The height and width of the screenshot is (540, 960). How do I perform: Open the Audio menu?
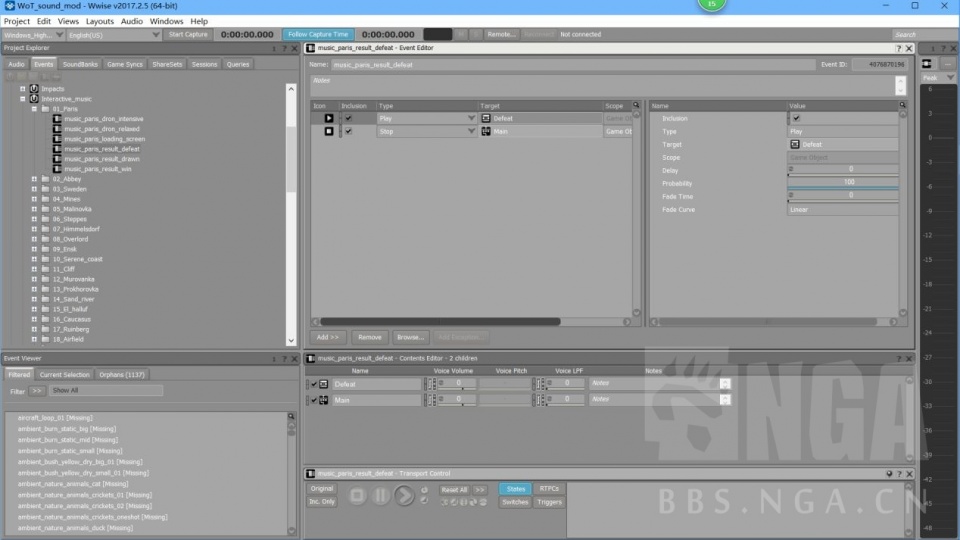click(132, 21)
